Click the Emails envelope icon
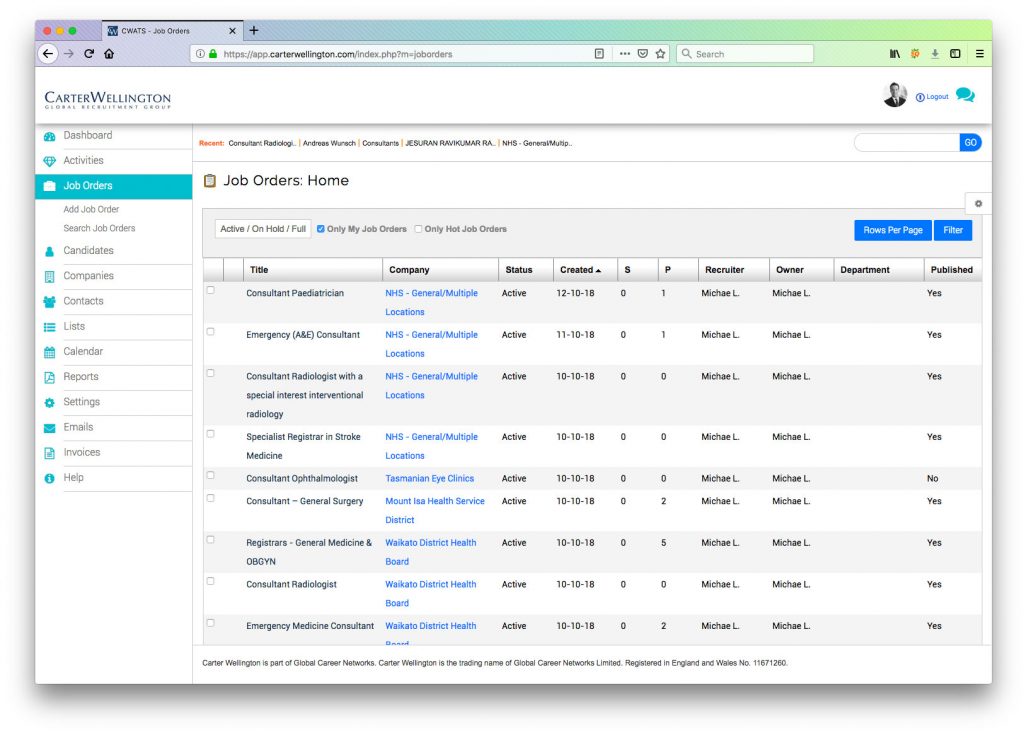1024x733 pixels. (50, 428)
